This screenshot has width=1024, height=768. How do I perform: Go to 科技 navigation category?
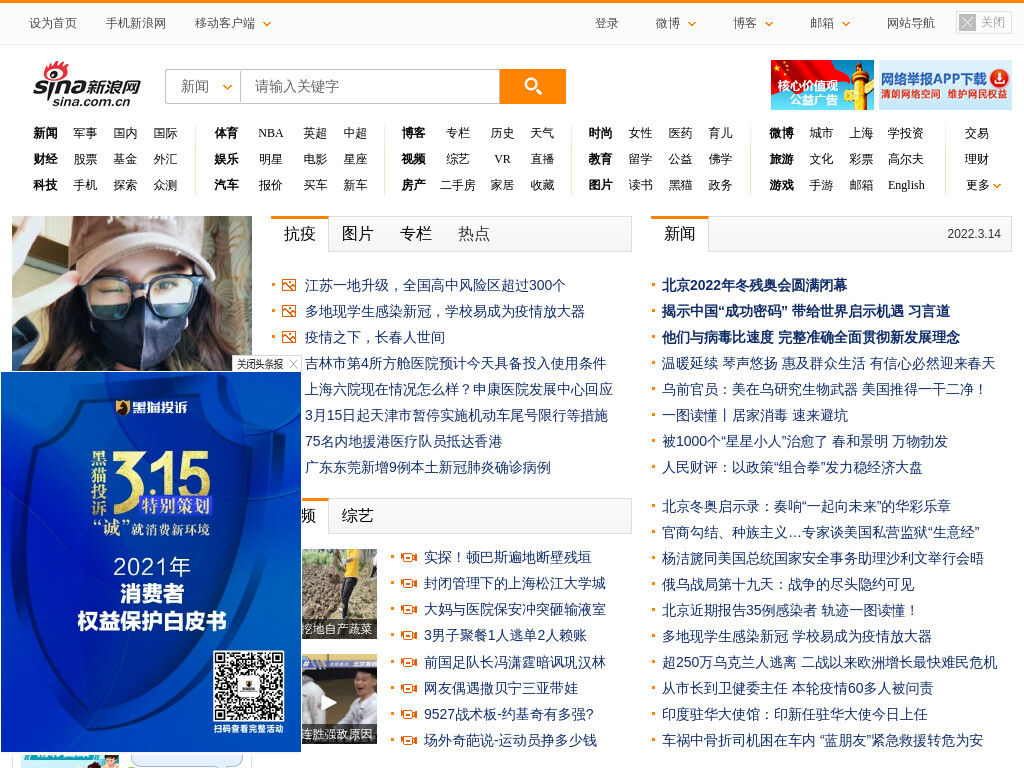pos(45,185)
